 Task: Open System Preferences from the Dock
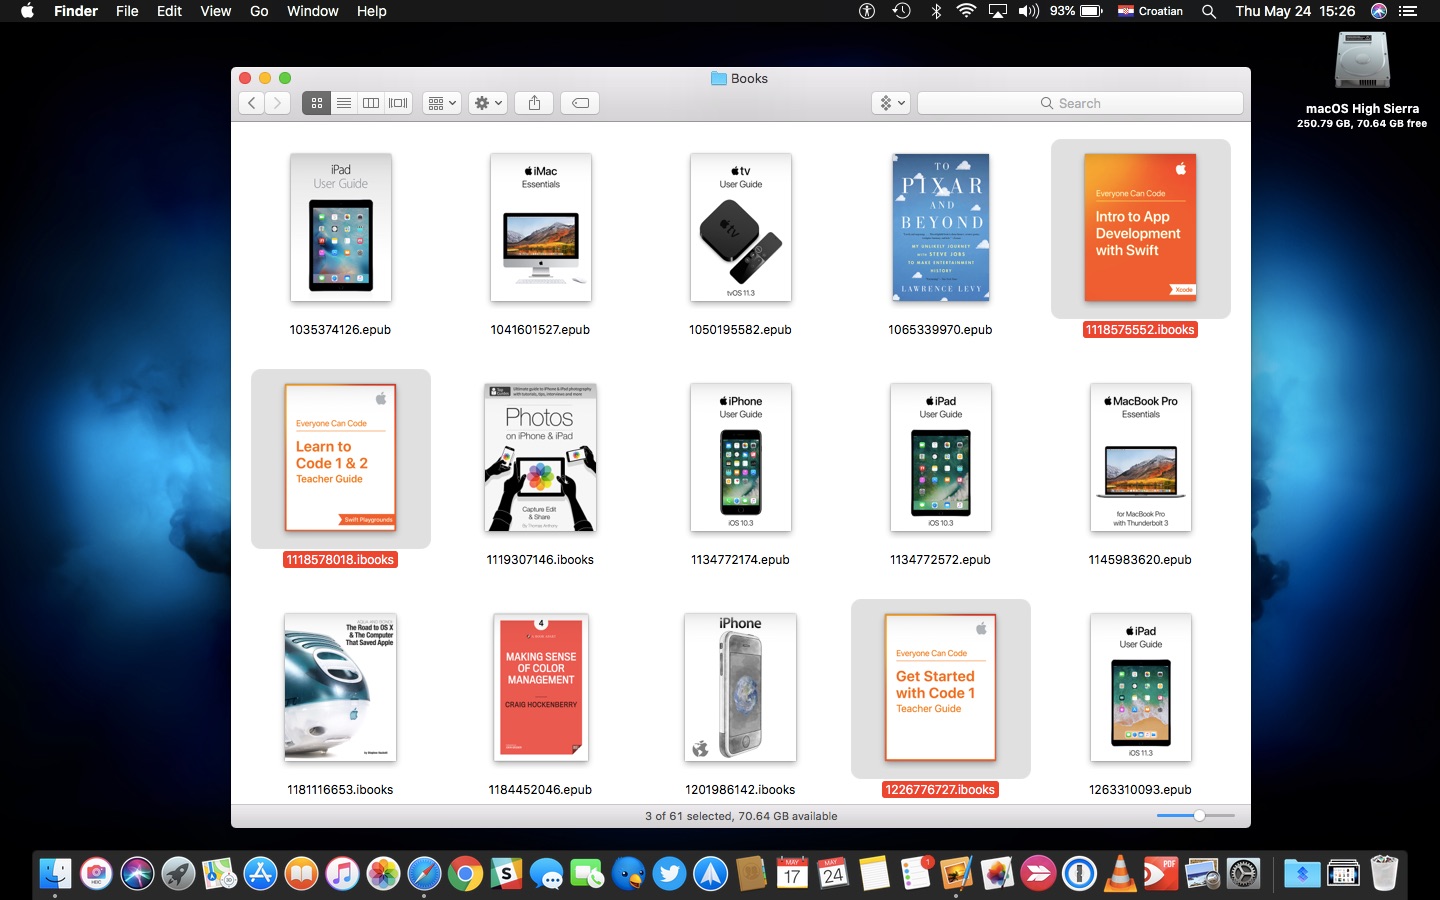click(x=1241, y=874)
